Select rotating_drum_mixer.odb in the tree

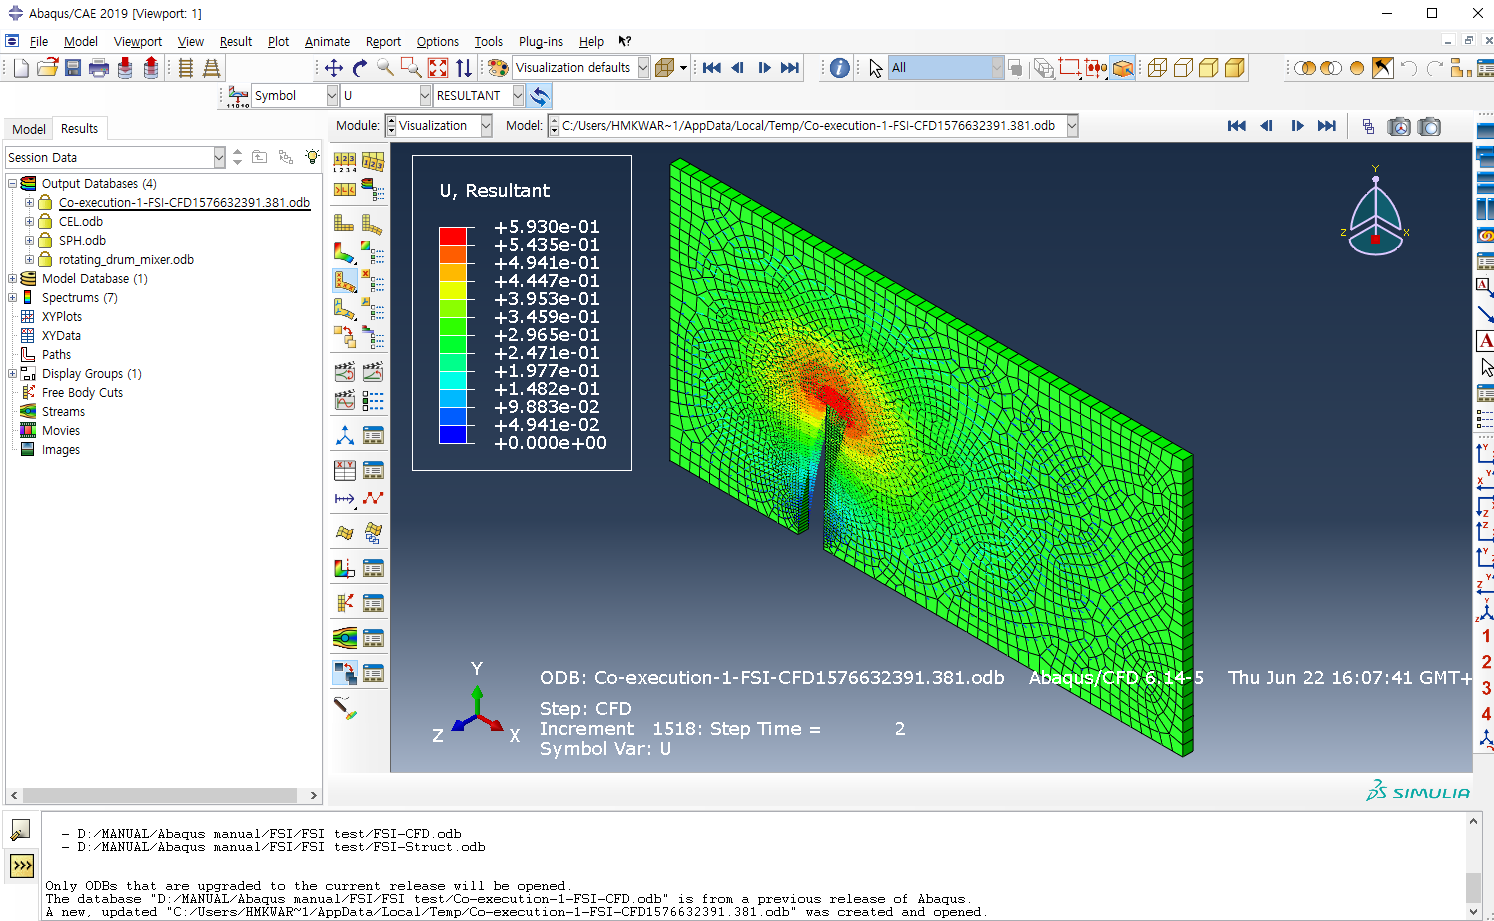point(126,260)
